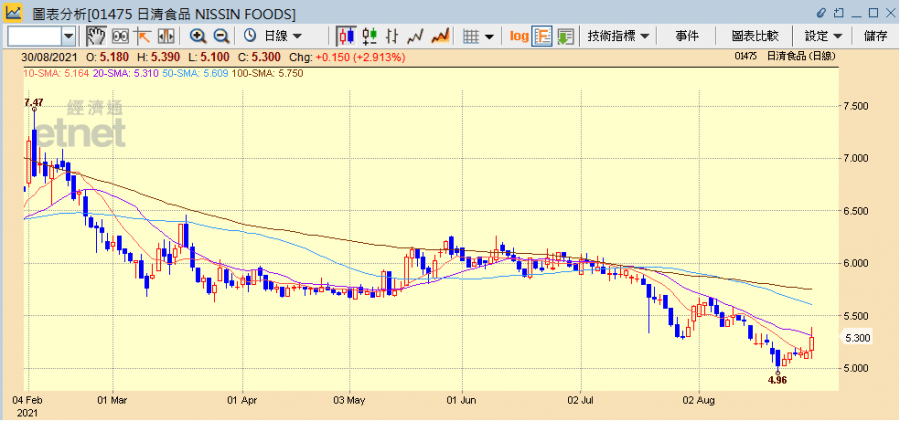Click the zoom out magnifier
900x421 pixels.
(x=220, y=36)
